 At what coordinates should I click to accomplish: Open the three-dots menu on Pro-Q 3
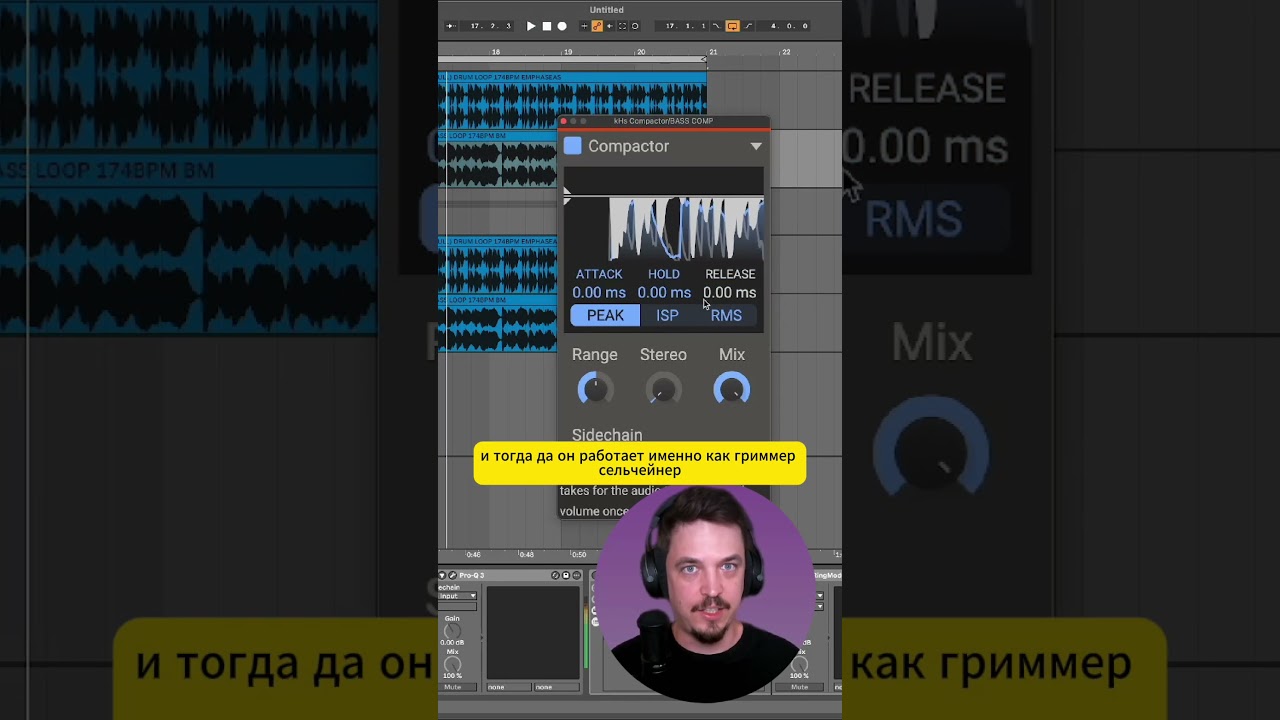pyautogui.click(x=576, y=575)
